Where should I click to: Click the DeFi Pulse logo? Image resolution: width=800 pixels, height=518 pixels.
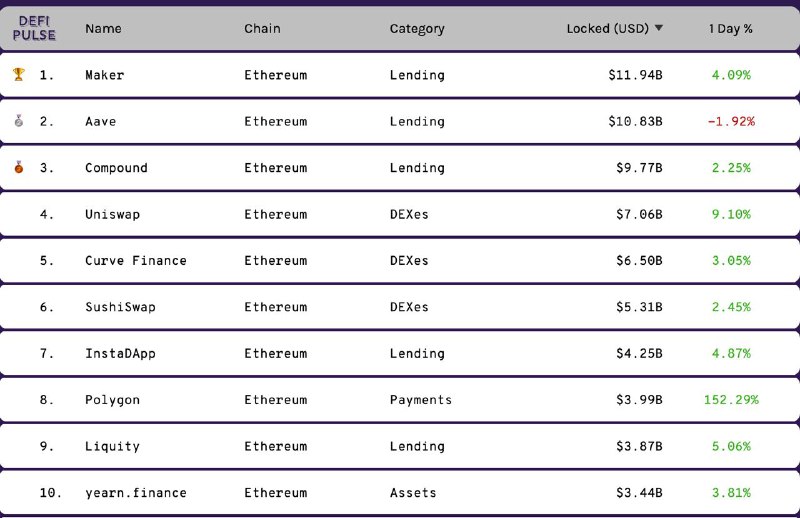(x=34, y=28)
